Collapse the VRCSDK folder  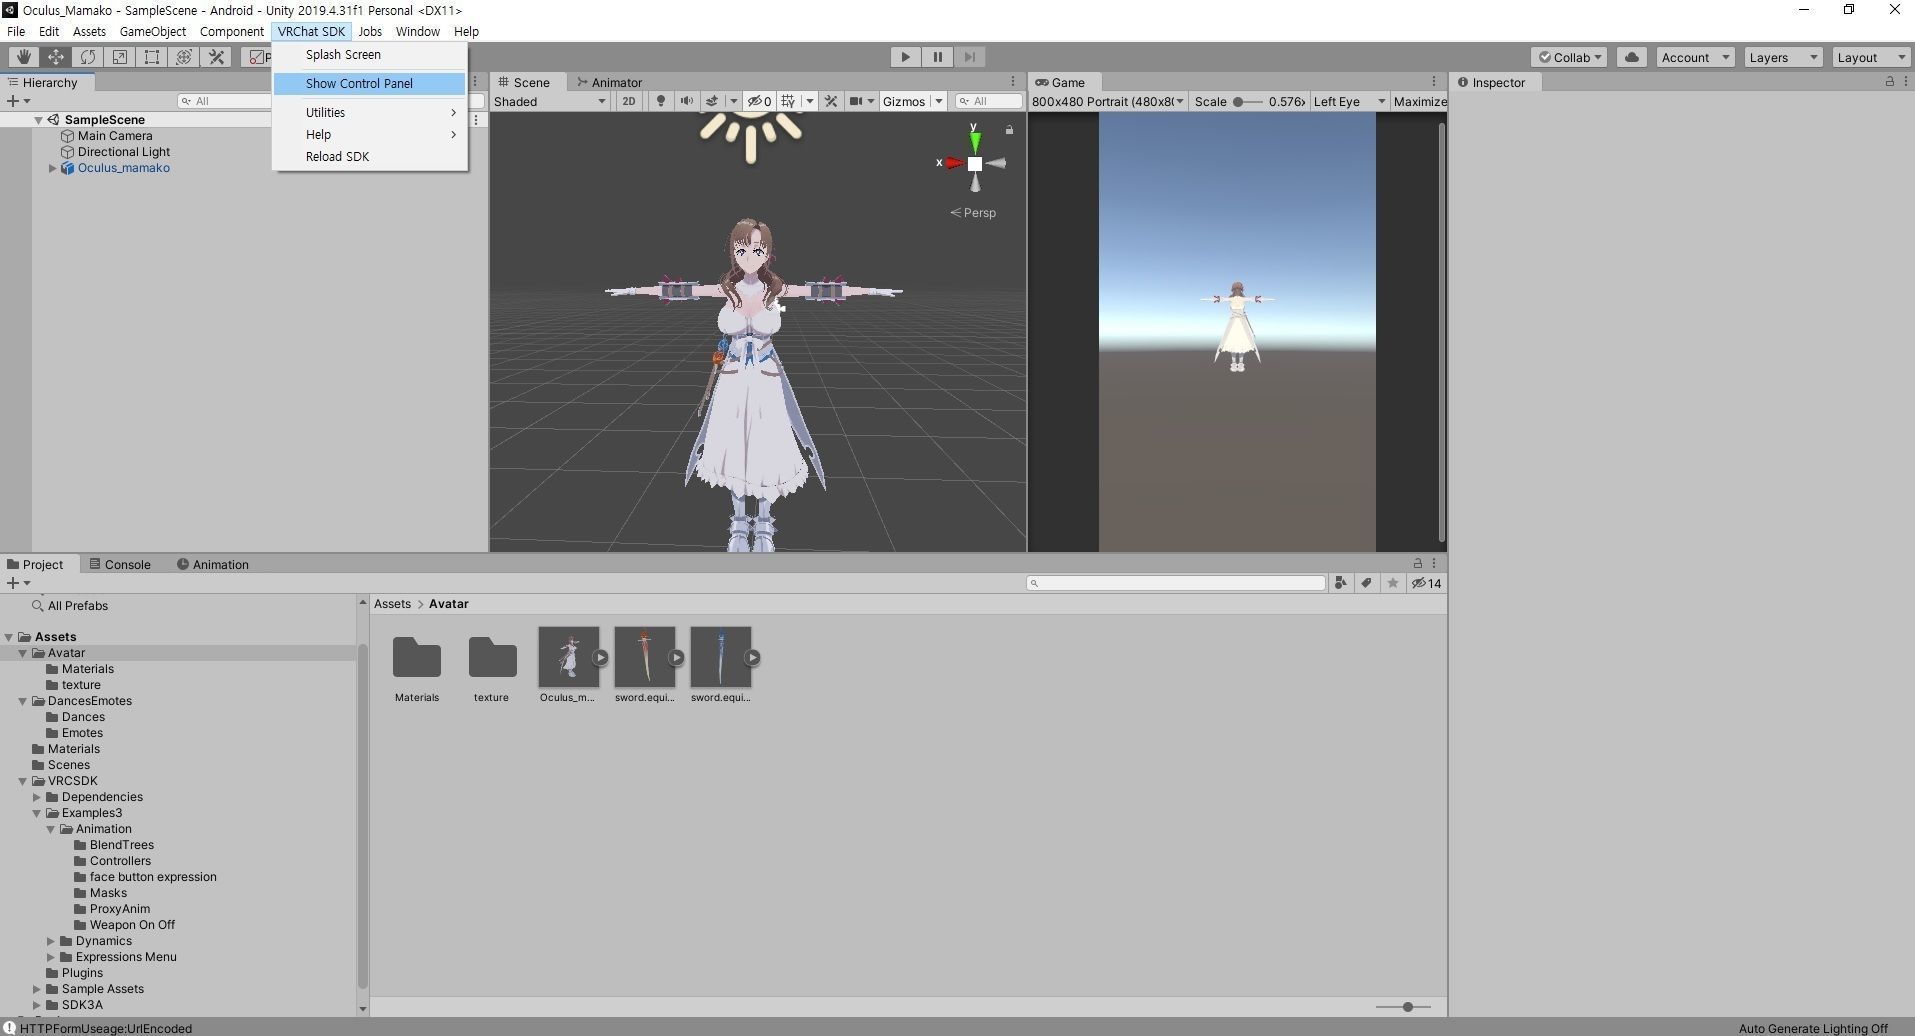pyautogui.click(x=22, y=781)
